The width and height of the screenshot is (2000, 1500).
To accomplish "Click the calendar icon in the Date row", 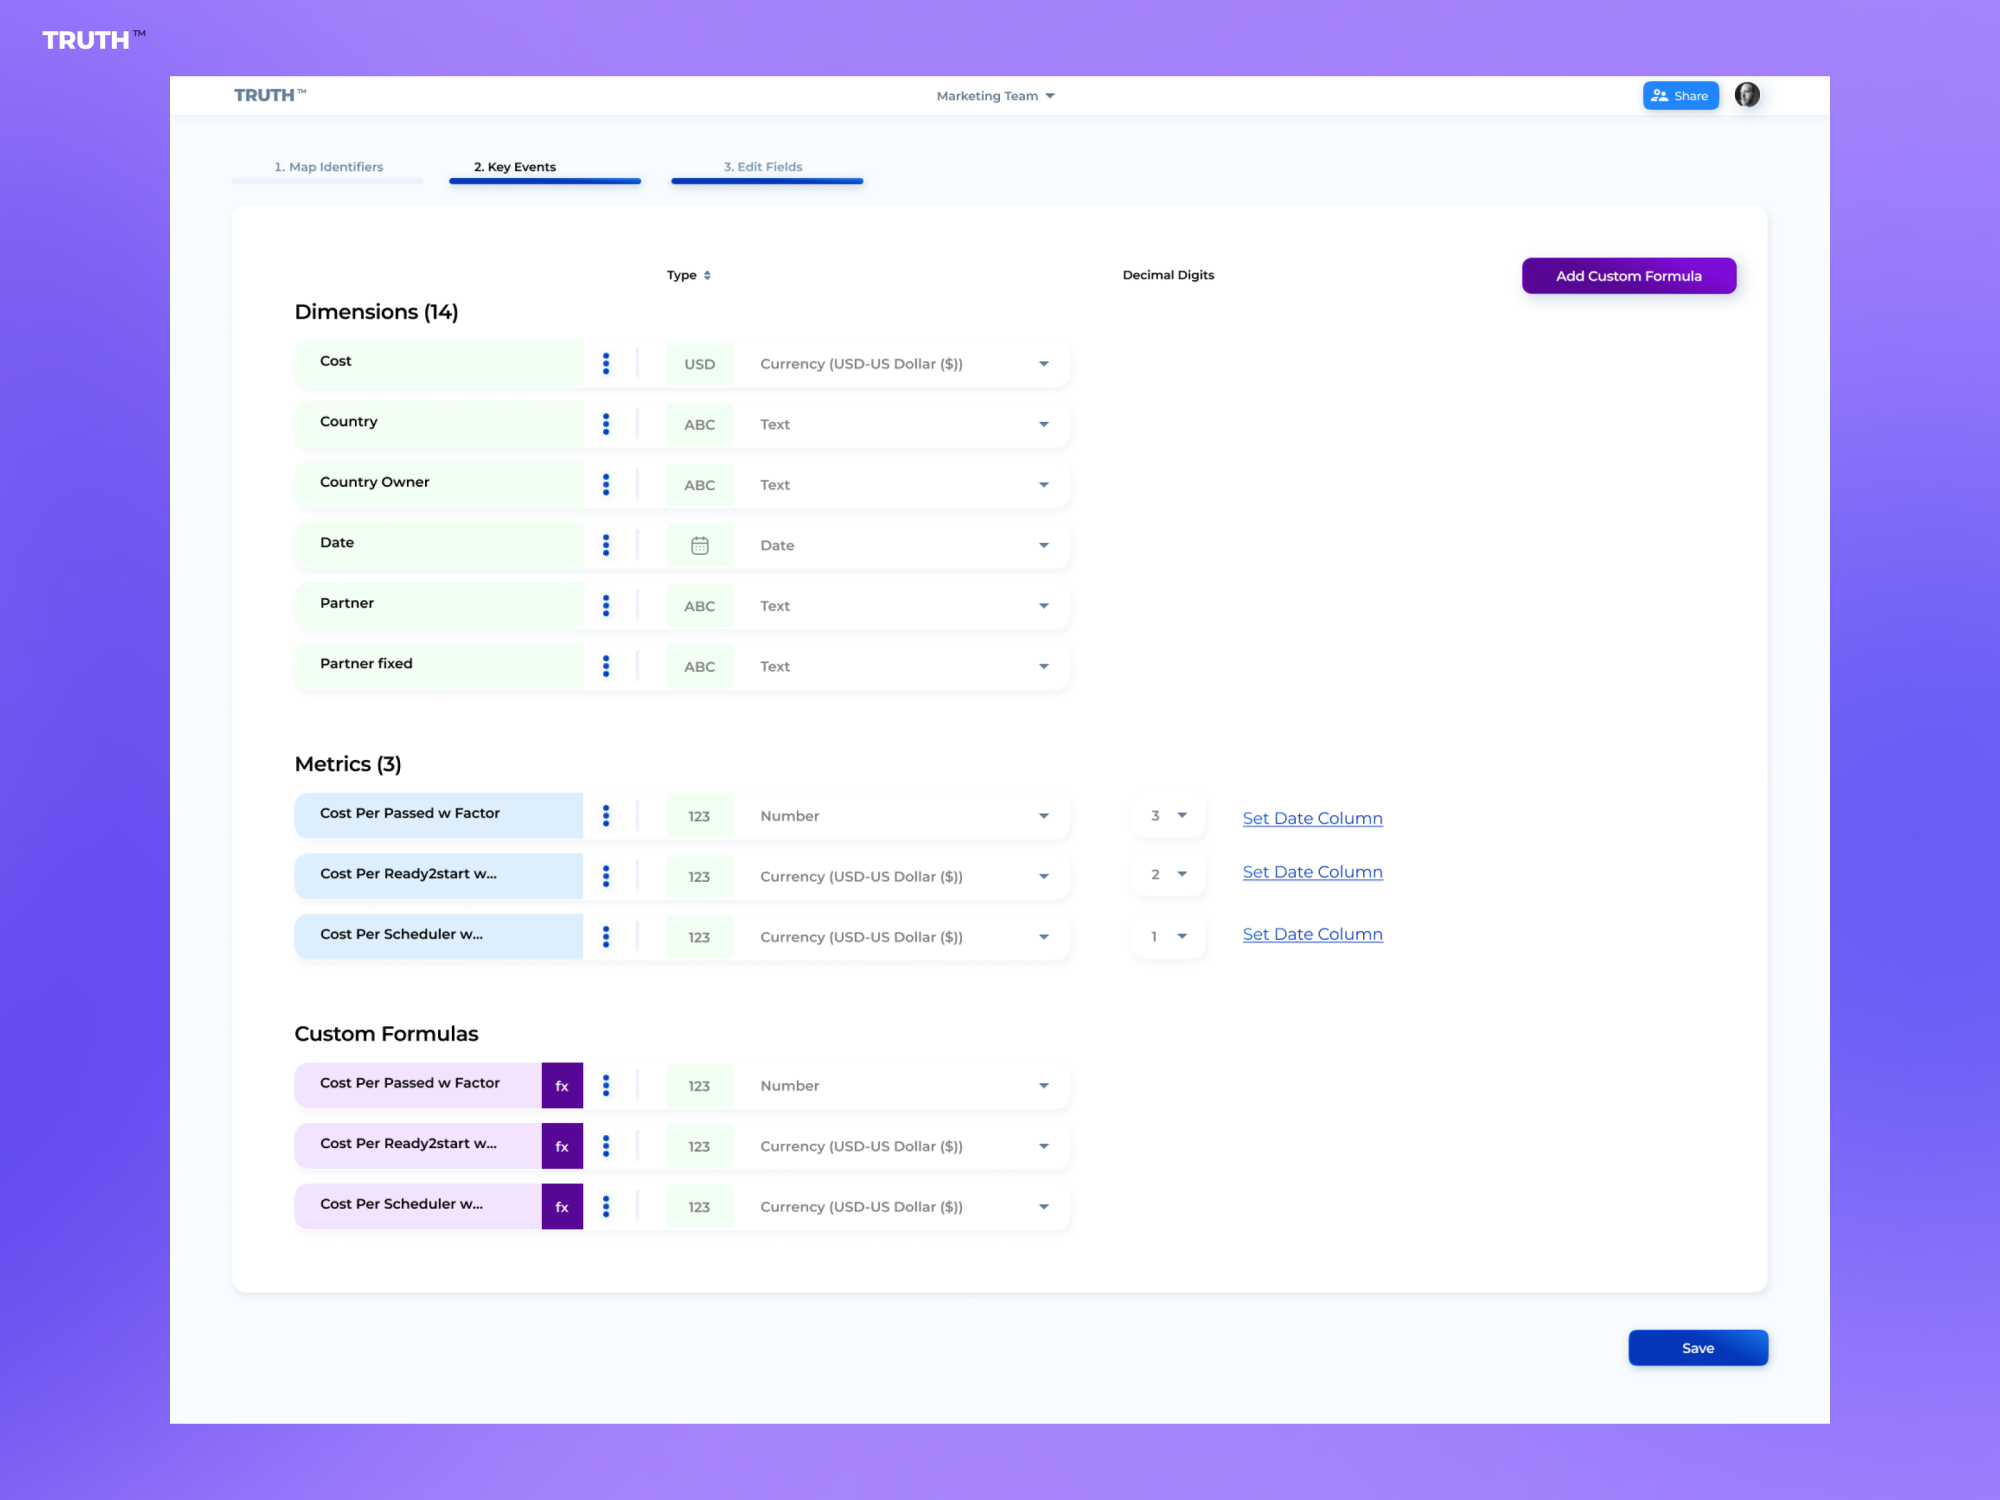I will [x=700, y=545].
